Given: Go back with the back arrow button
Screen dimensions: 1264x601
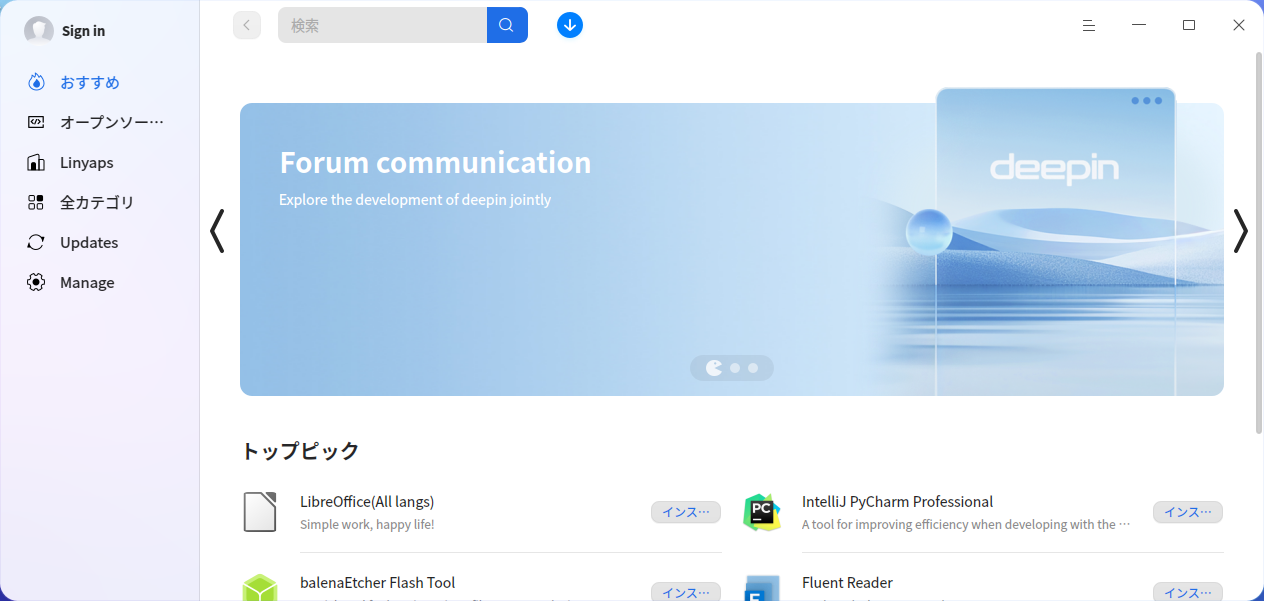Looking at the screenshot, I should (247, 25).
